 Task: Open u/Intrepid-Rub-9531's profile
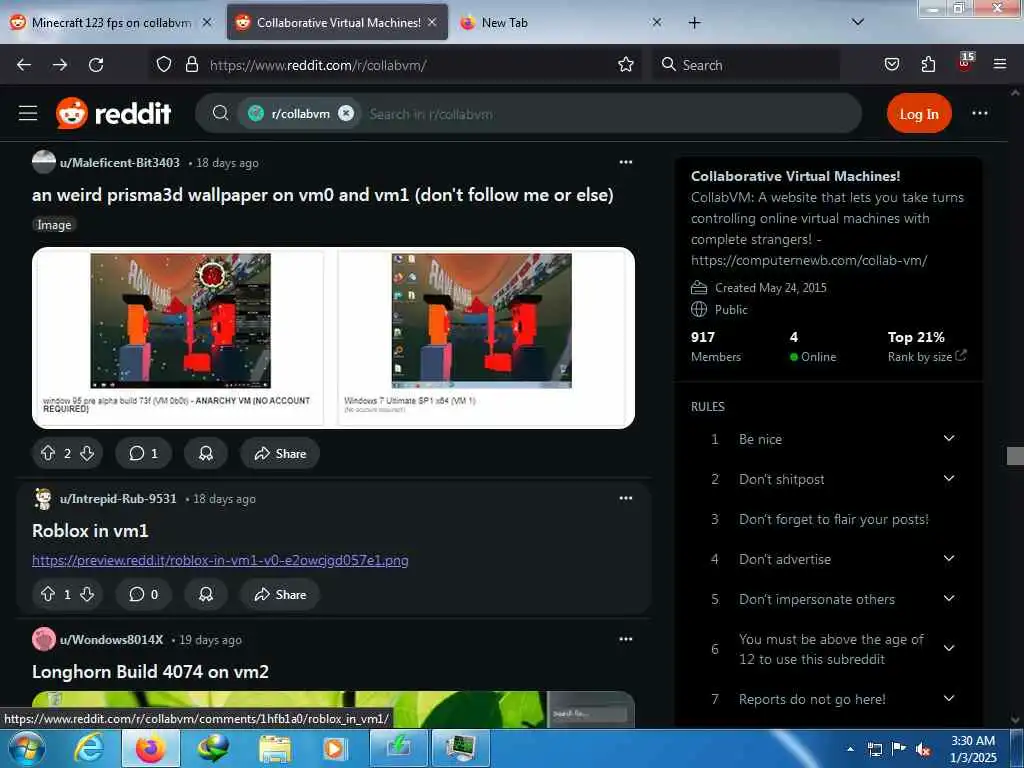pyautogui.click(x=118, y=499)
